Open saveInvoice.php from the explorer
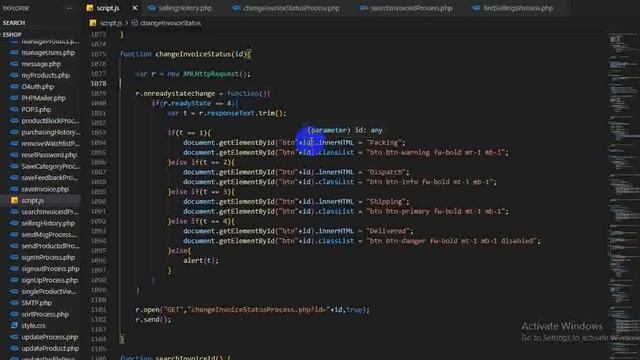 [x=45, y=189]
